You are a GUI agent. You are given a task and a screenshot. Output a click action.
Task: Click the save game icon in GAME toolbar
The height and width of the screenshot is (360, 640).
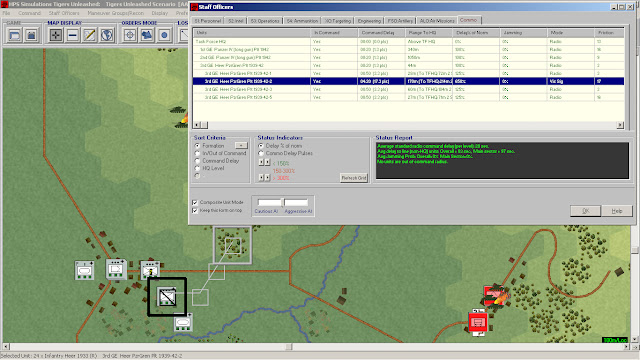click(x=31, y=35)
